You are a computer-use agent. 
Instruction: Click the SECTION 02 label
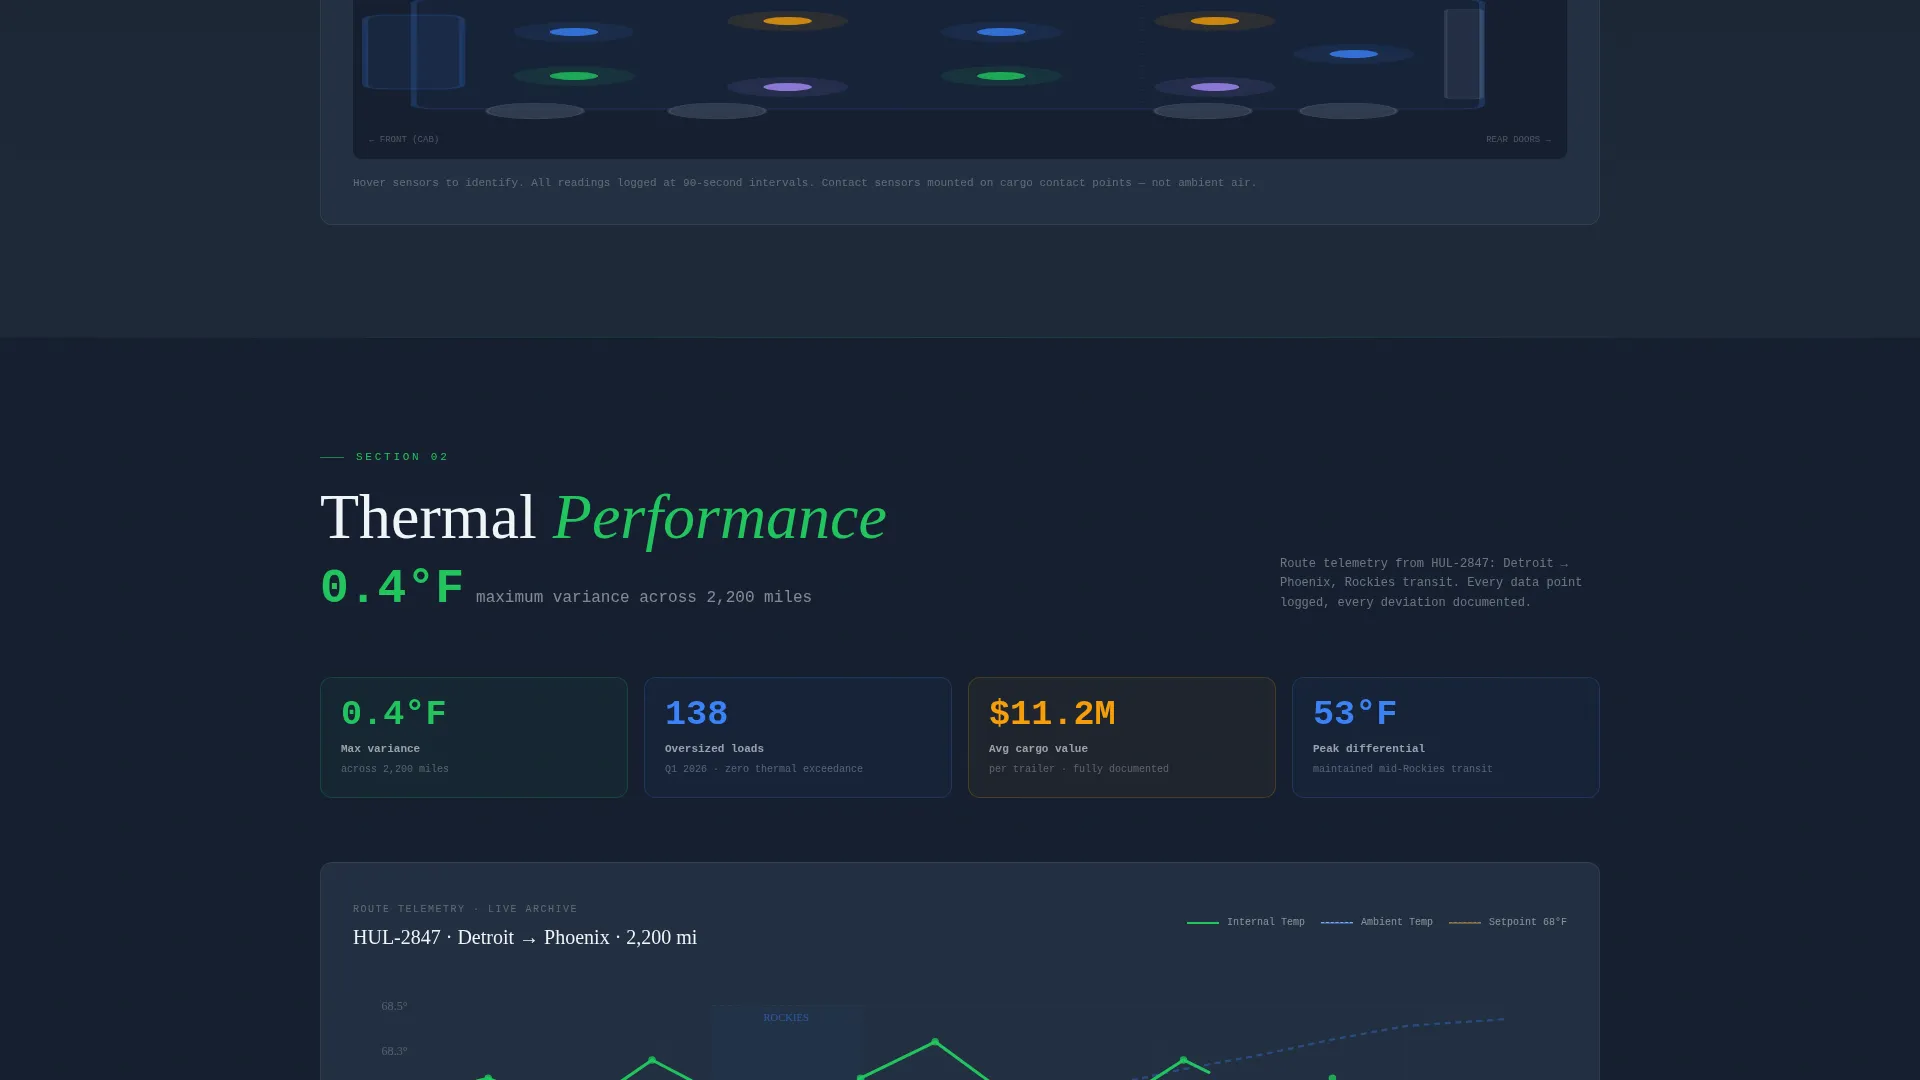tap(402, 457)
